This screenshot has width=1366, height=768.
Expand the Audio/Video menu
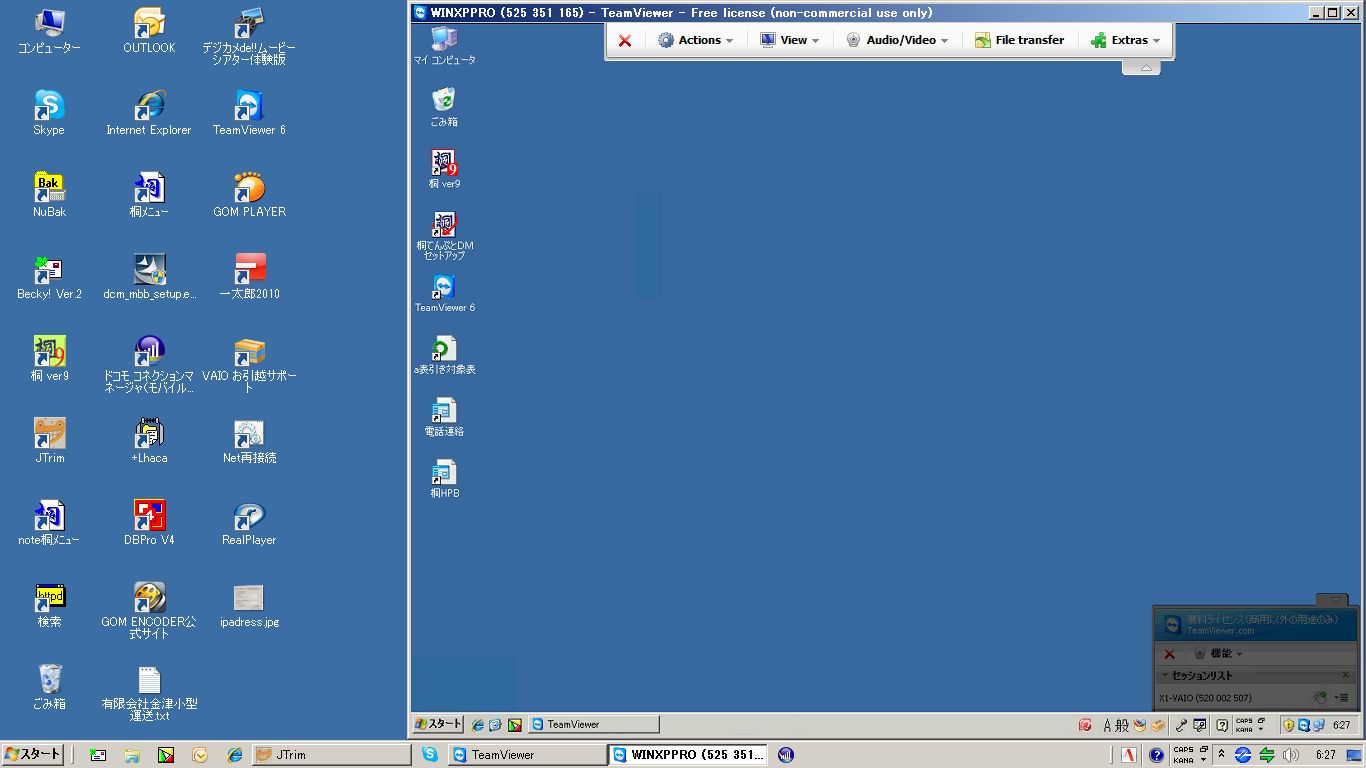click(897, 41)
